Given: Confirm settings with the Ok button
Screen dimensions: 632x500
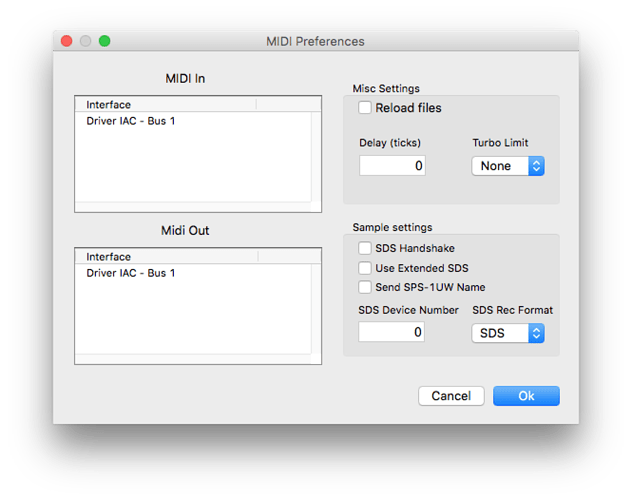Looking at the screenshot, I should [x=526, y=396].
